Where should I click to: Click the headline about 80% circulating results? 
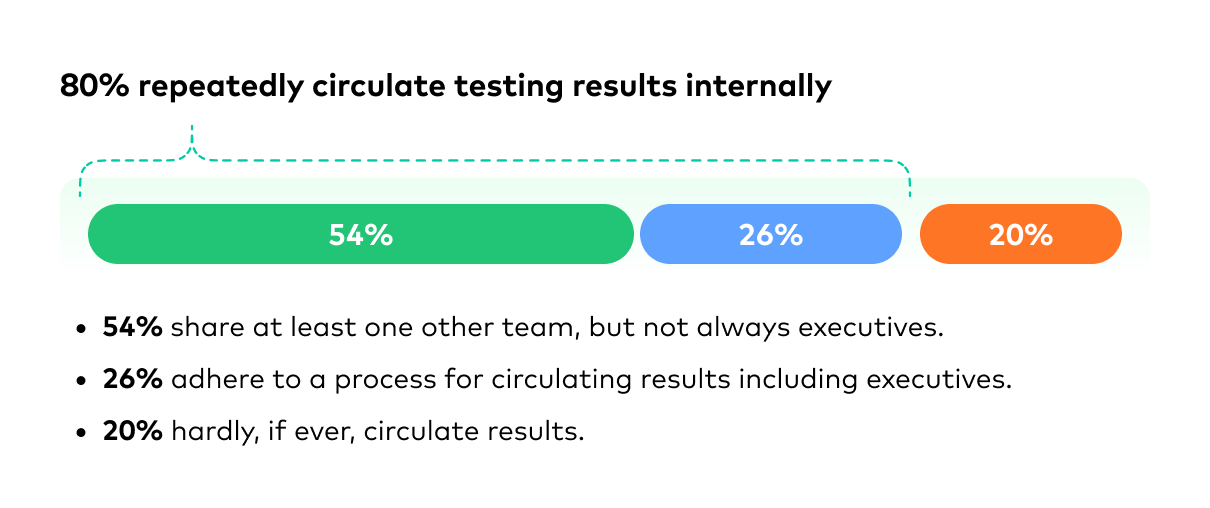pos(446,87)
